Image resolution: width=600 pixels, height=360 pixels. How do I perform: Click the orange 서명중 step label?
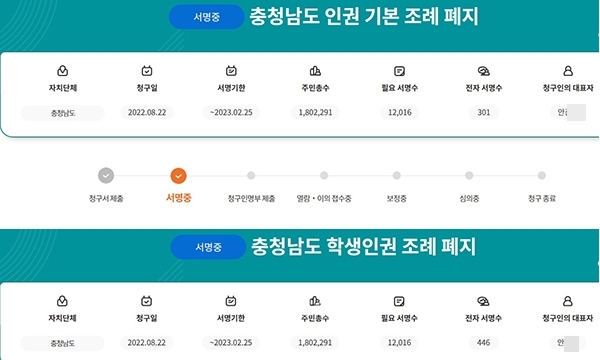tap(179, 198)
